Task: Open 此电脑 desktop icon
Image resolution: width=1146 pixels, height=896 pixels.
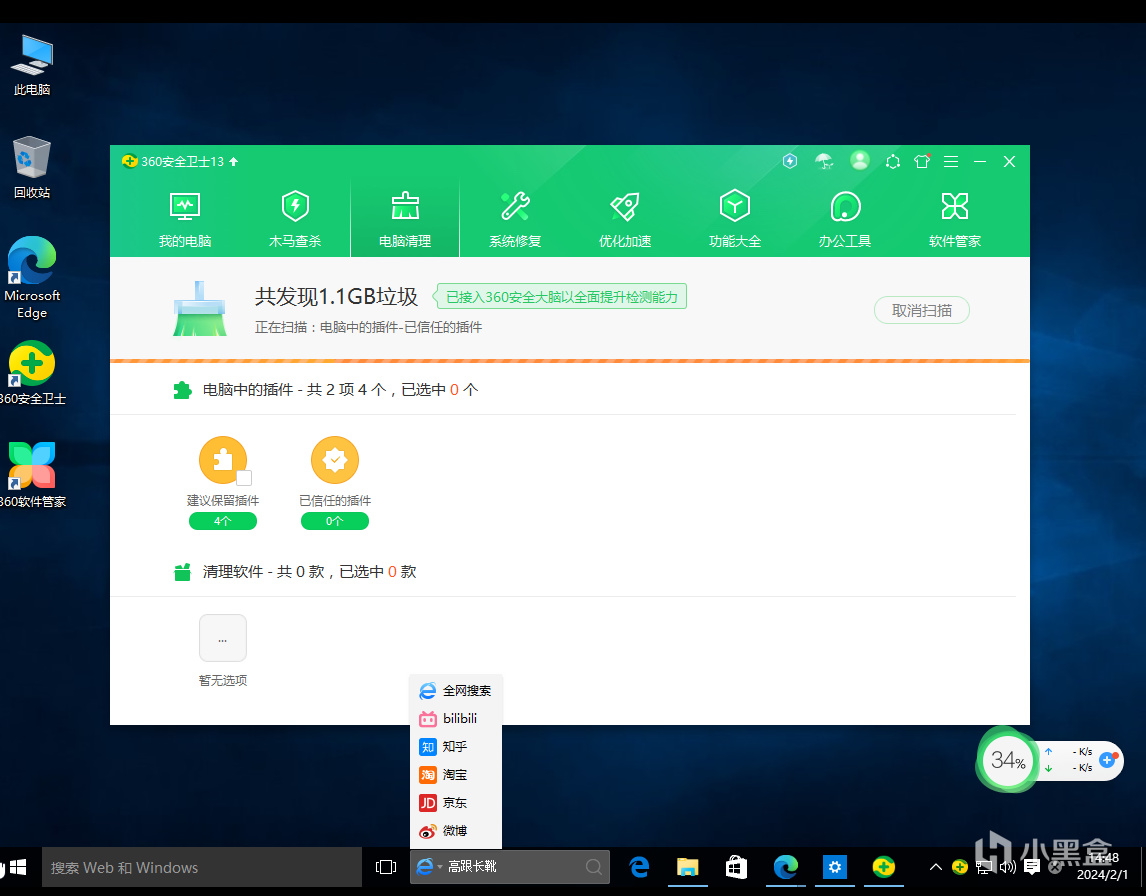Action: (32, 66)
